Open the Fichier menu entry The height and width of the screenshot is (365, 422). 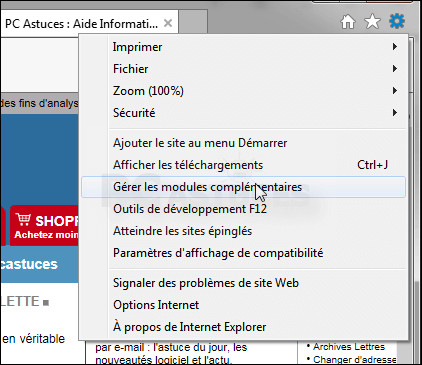coord(243,69)
